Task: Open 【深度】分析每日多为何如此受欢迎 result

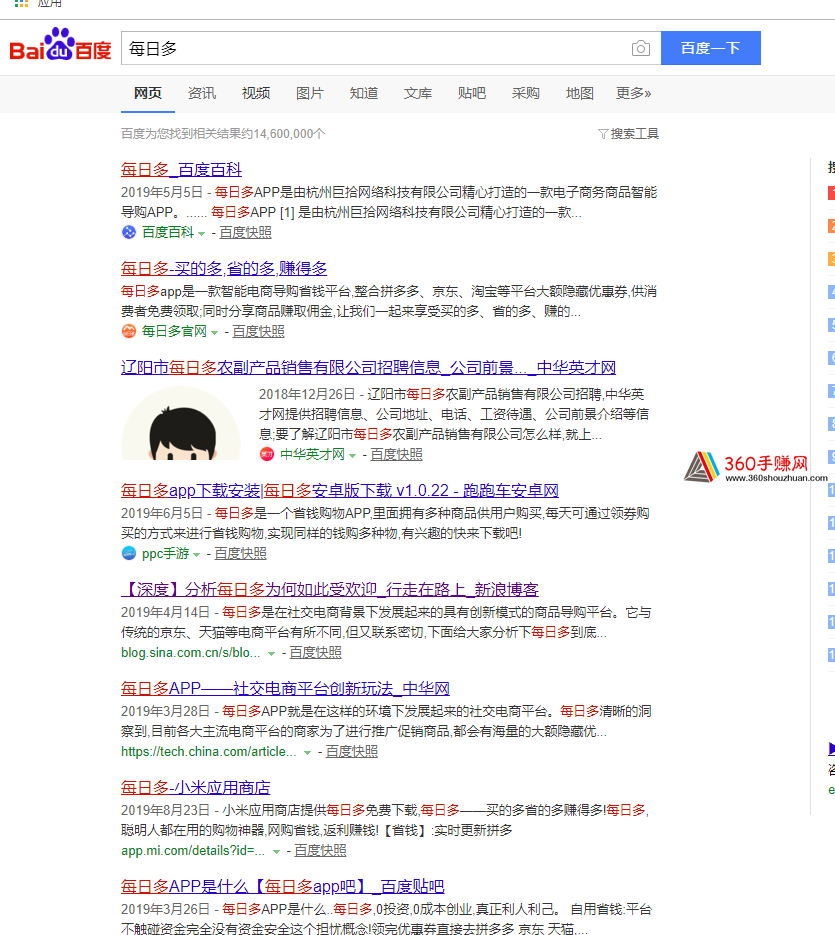Action: pyautogui.click(x=330, y=590)
